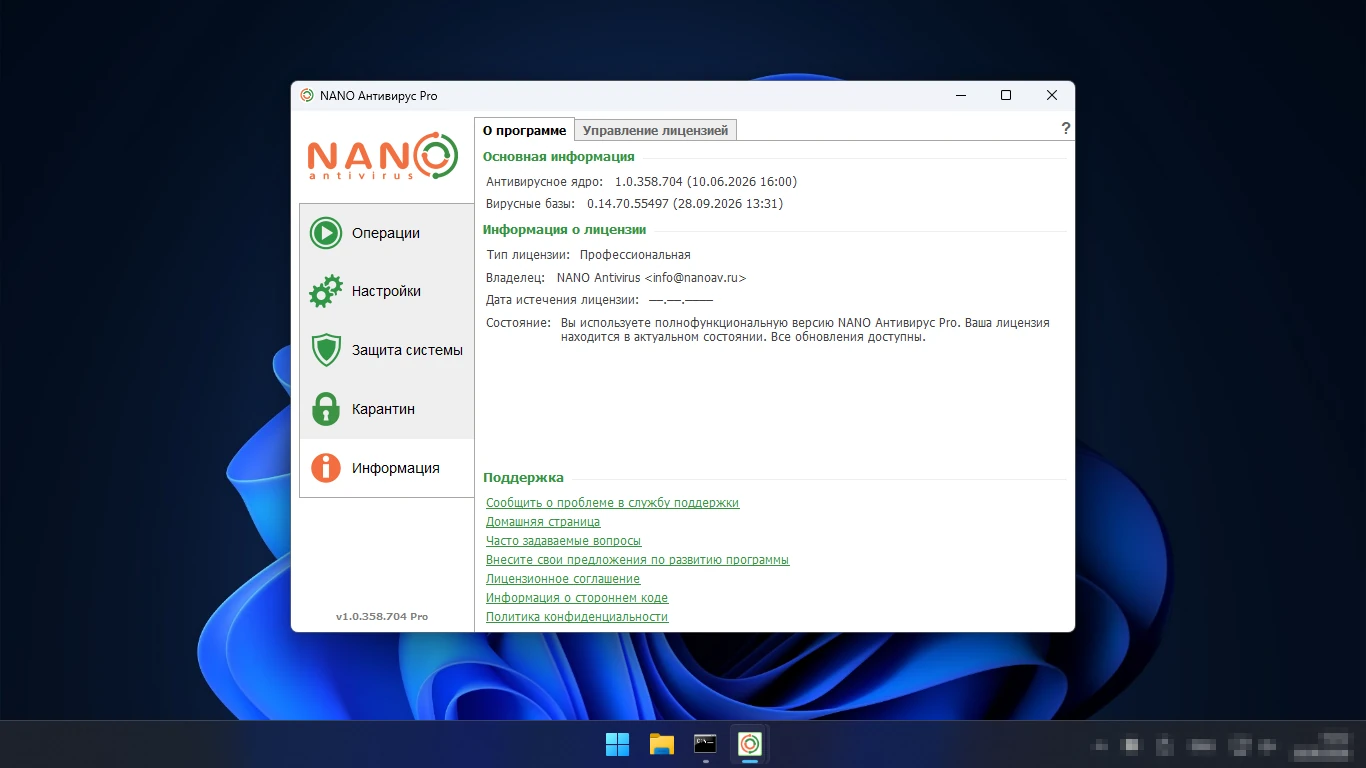The image size is (1366, 768).
Task: Click NANO Antivirus taskbar icon
Action: (749, 744)
